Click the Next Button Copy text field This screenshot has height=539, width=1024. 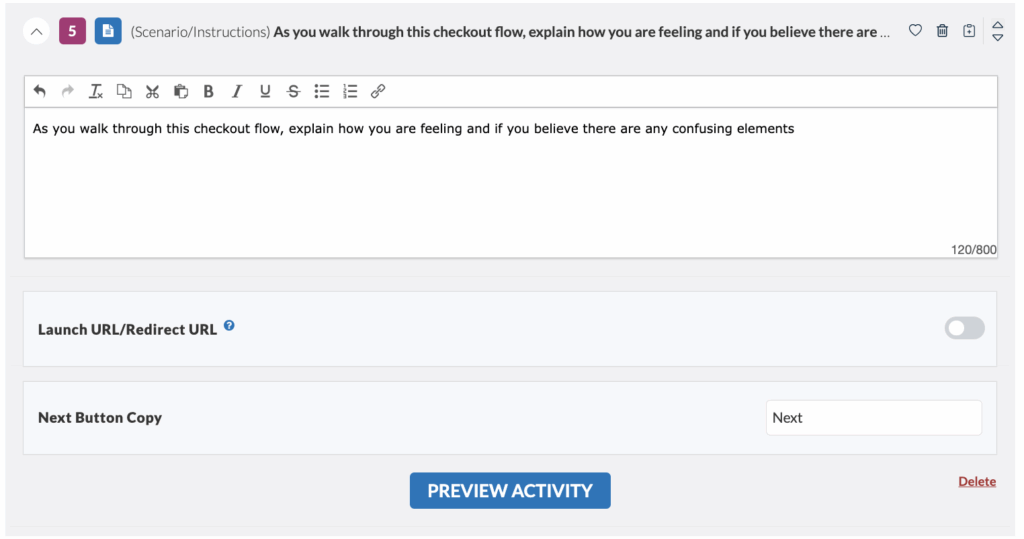click(x=873, y=418)
